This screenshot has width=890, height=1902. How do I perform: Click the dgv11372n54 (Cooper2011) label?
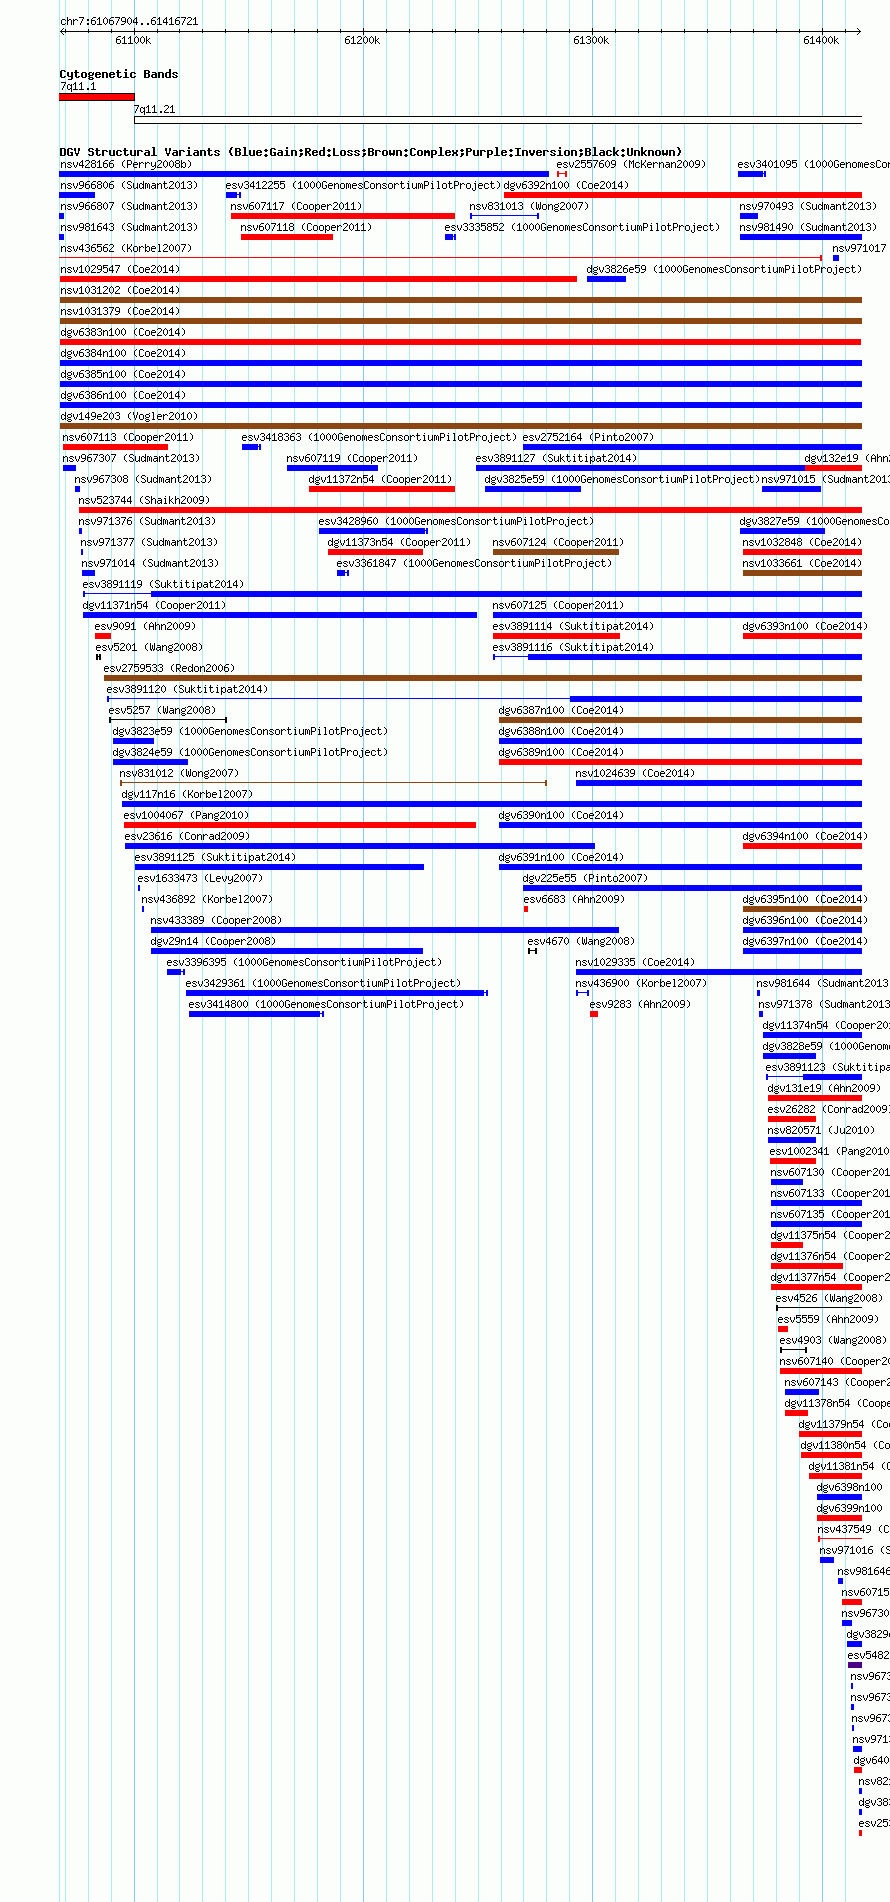(380, 479)
